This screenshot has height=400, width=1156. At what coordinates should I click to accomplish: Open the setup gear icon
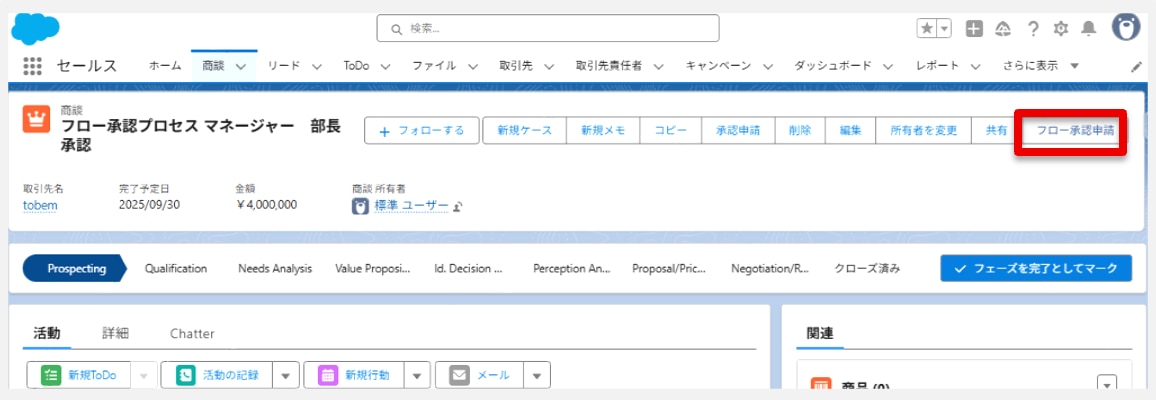[1061, 29]
